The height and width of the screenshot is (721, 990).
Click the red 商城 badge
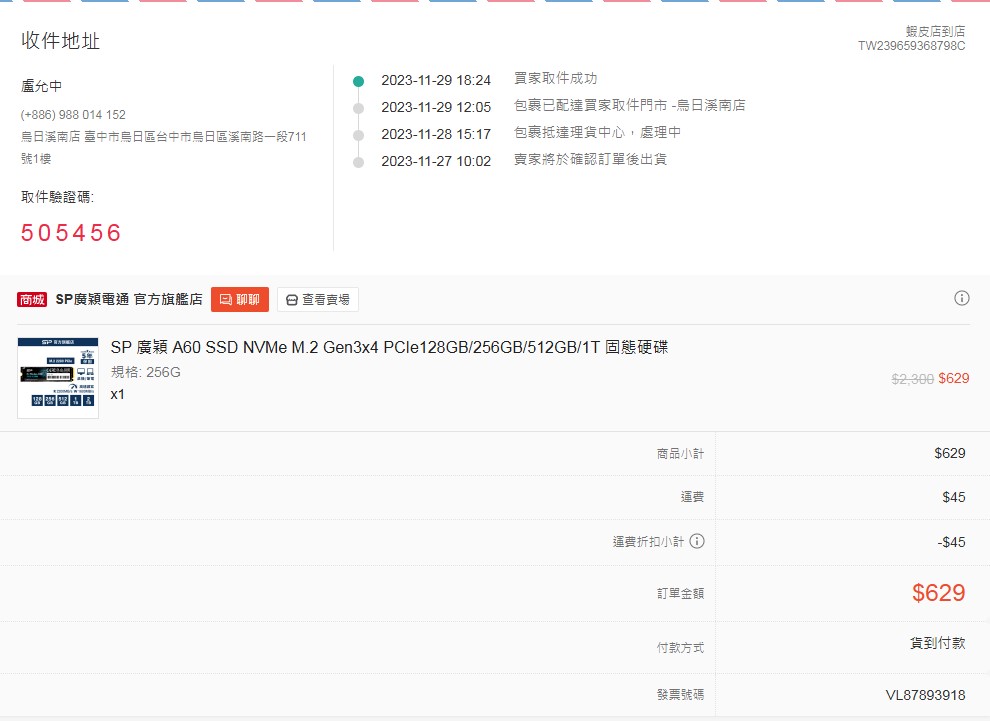click(33, 300)
